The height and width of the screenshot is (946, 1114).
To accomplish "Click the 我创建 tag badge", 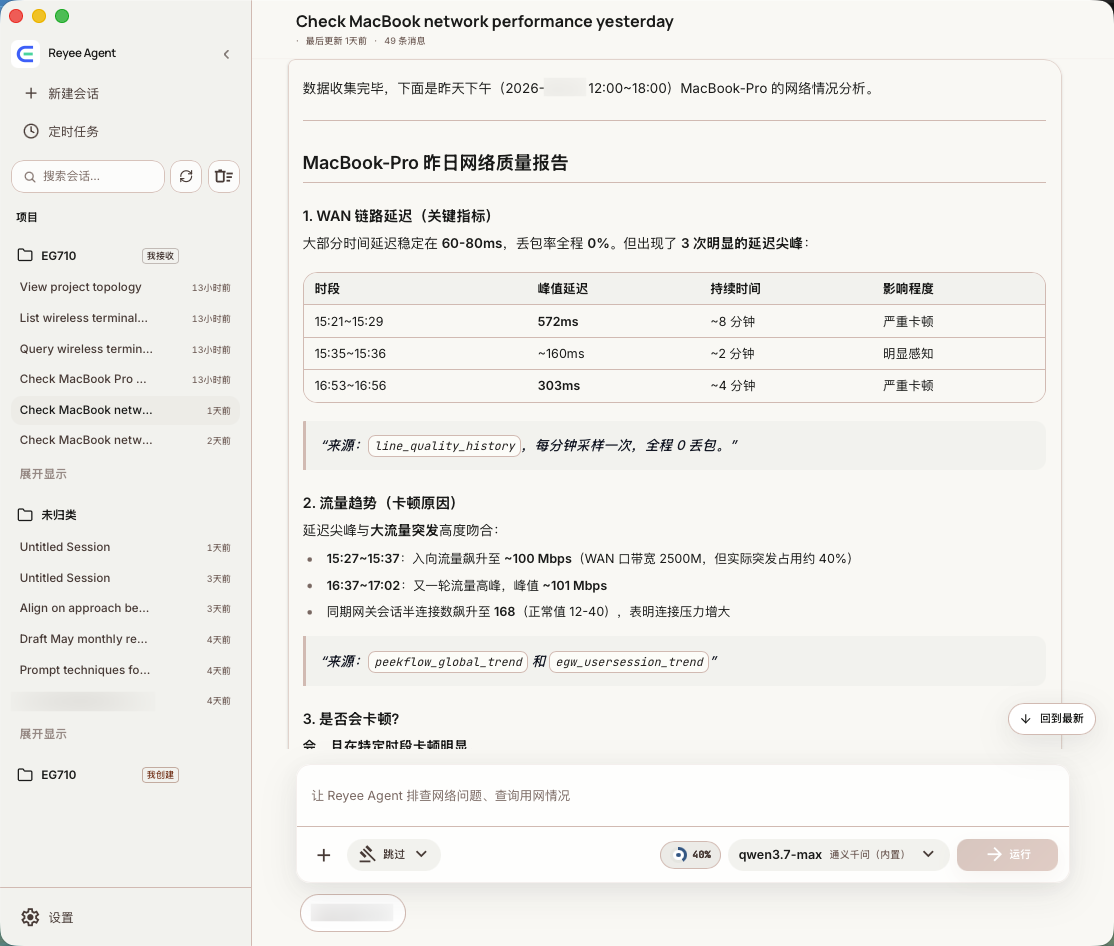I will tap(161, 775).
